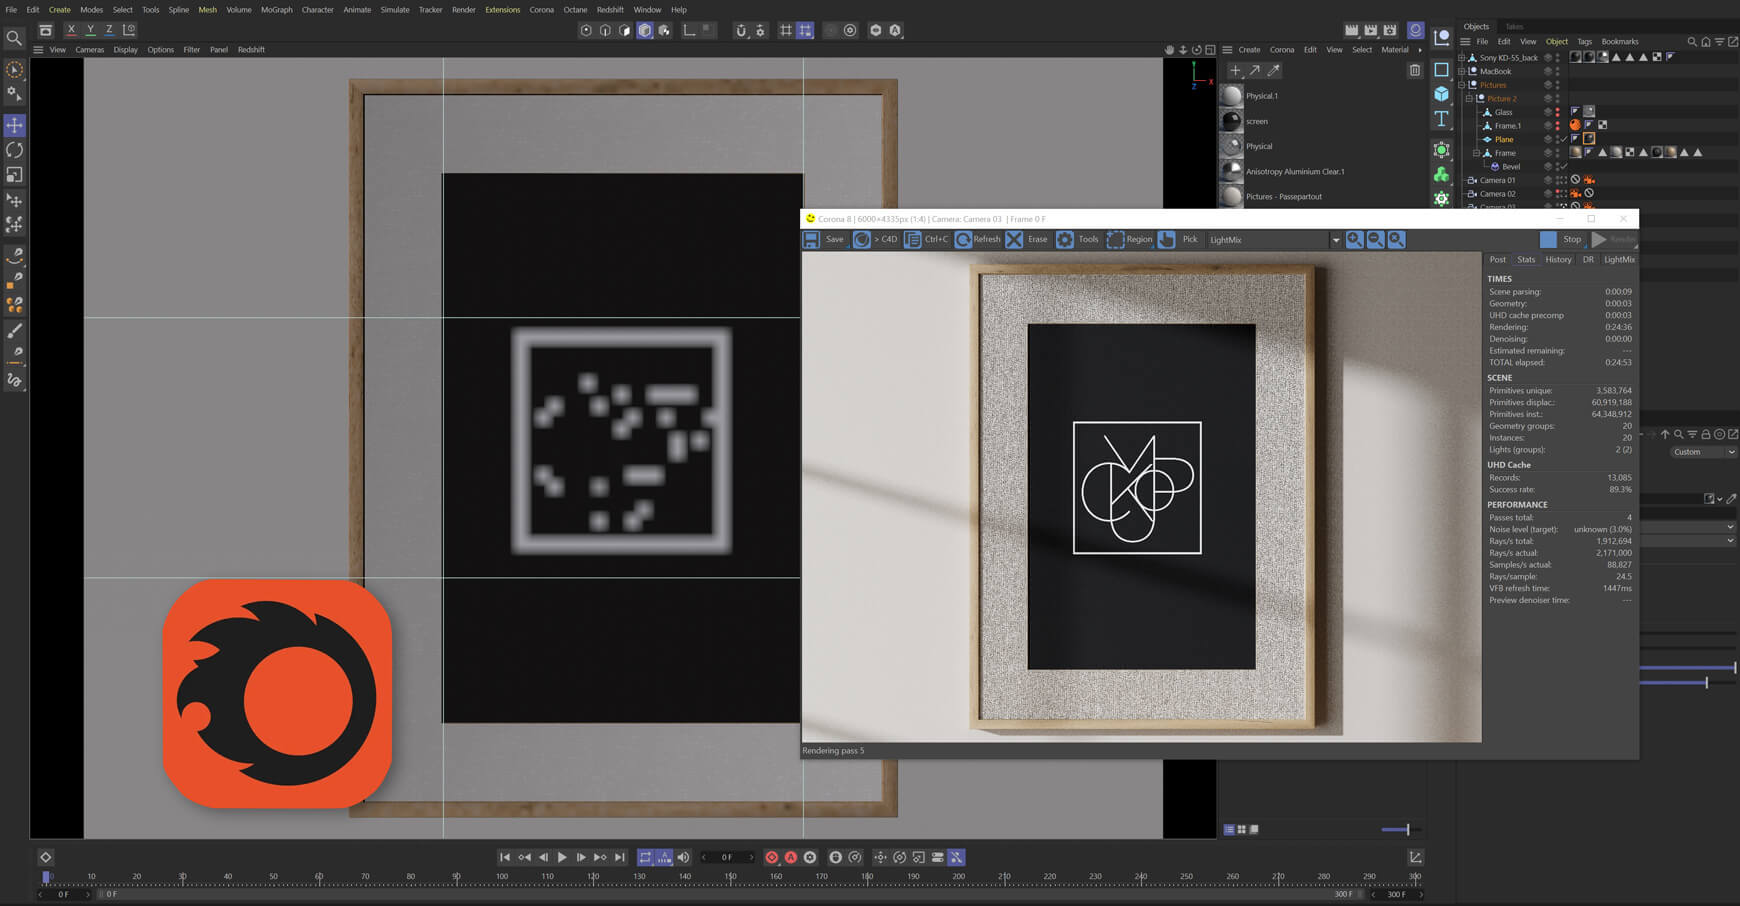Collapse the Picture 2 group tree
This screenshot has height=906, width=1740.
(x=1469, y=98)
